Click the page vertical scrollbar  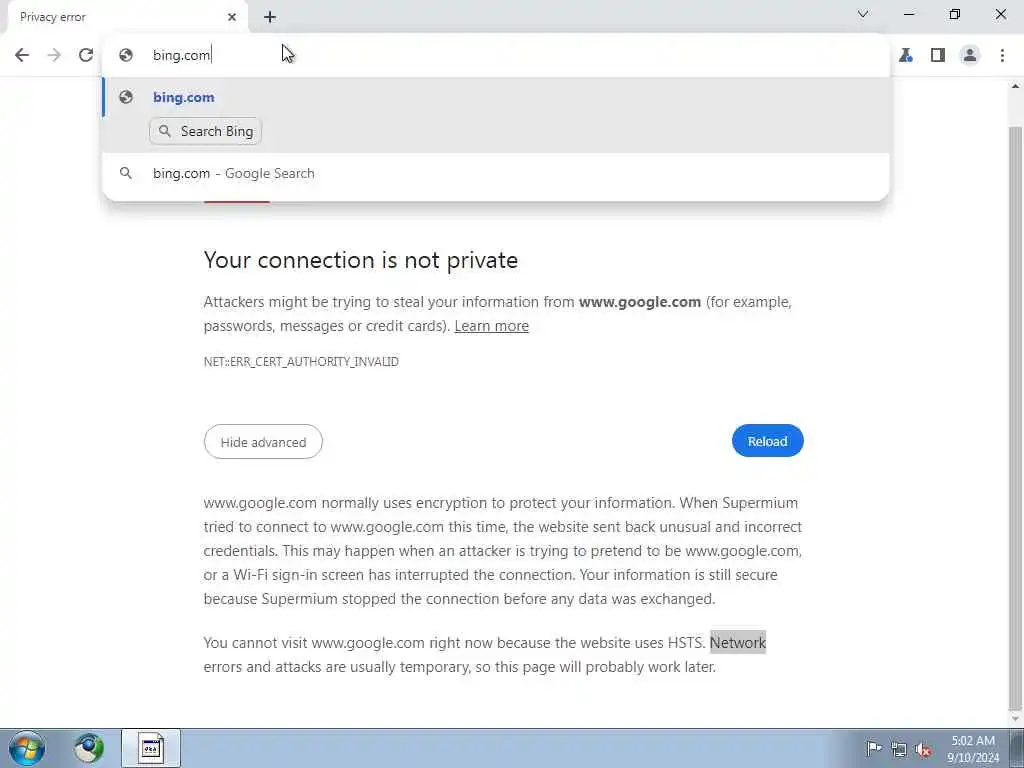[1016, 400]
